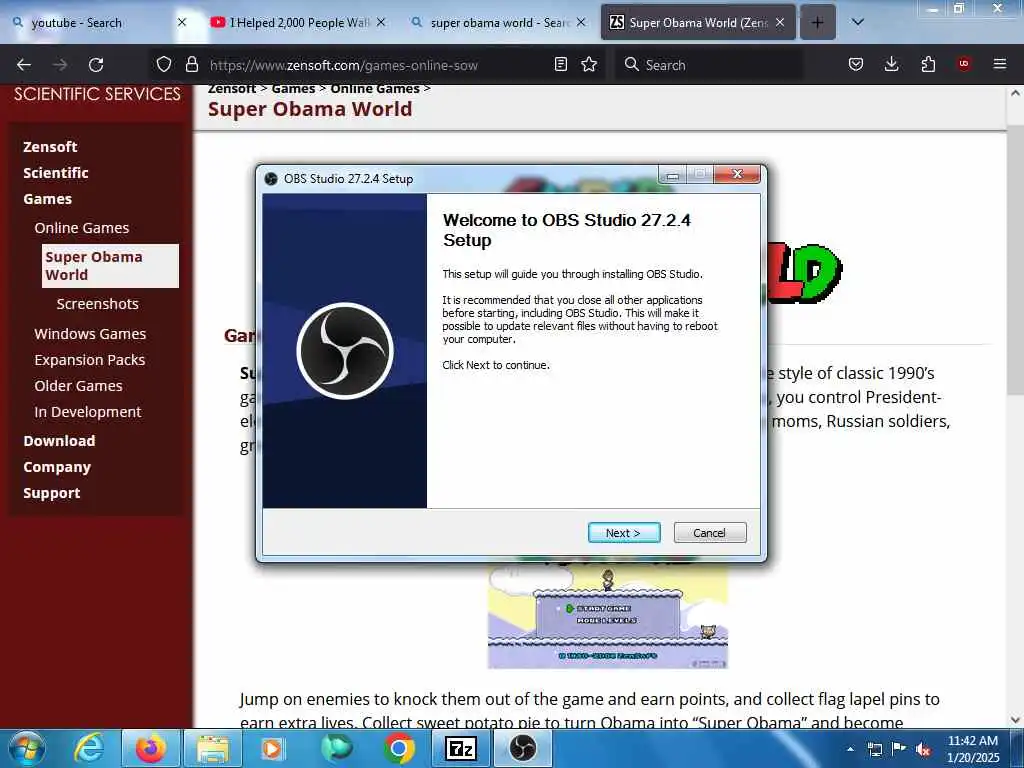Screen dimensions: 1024x768
Task: Open 7-Zip from the taskbar
Action: click(460, 748)
